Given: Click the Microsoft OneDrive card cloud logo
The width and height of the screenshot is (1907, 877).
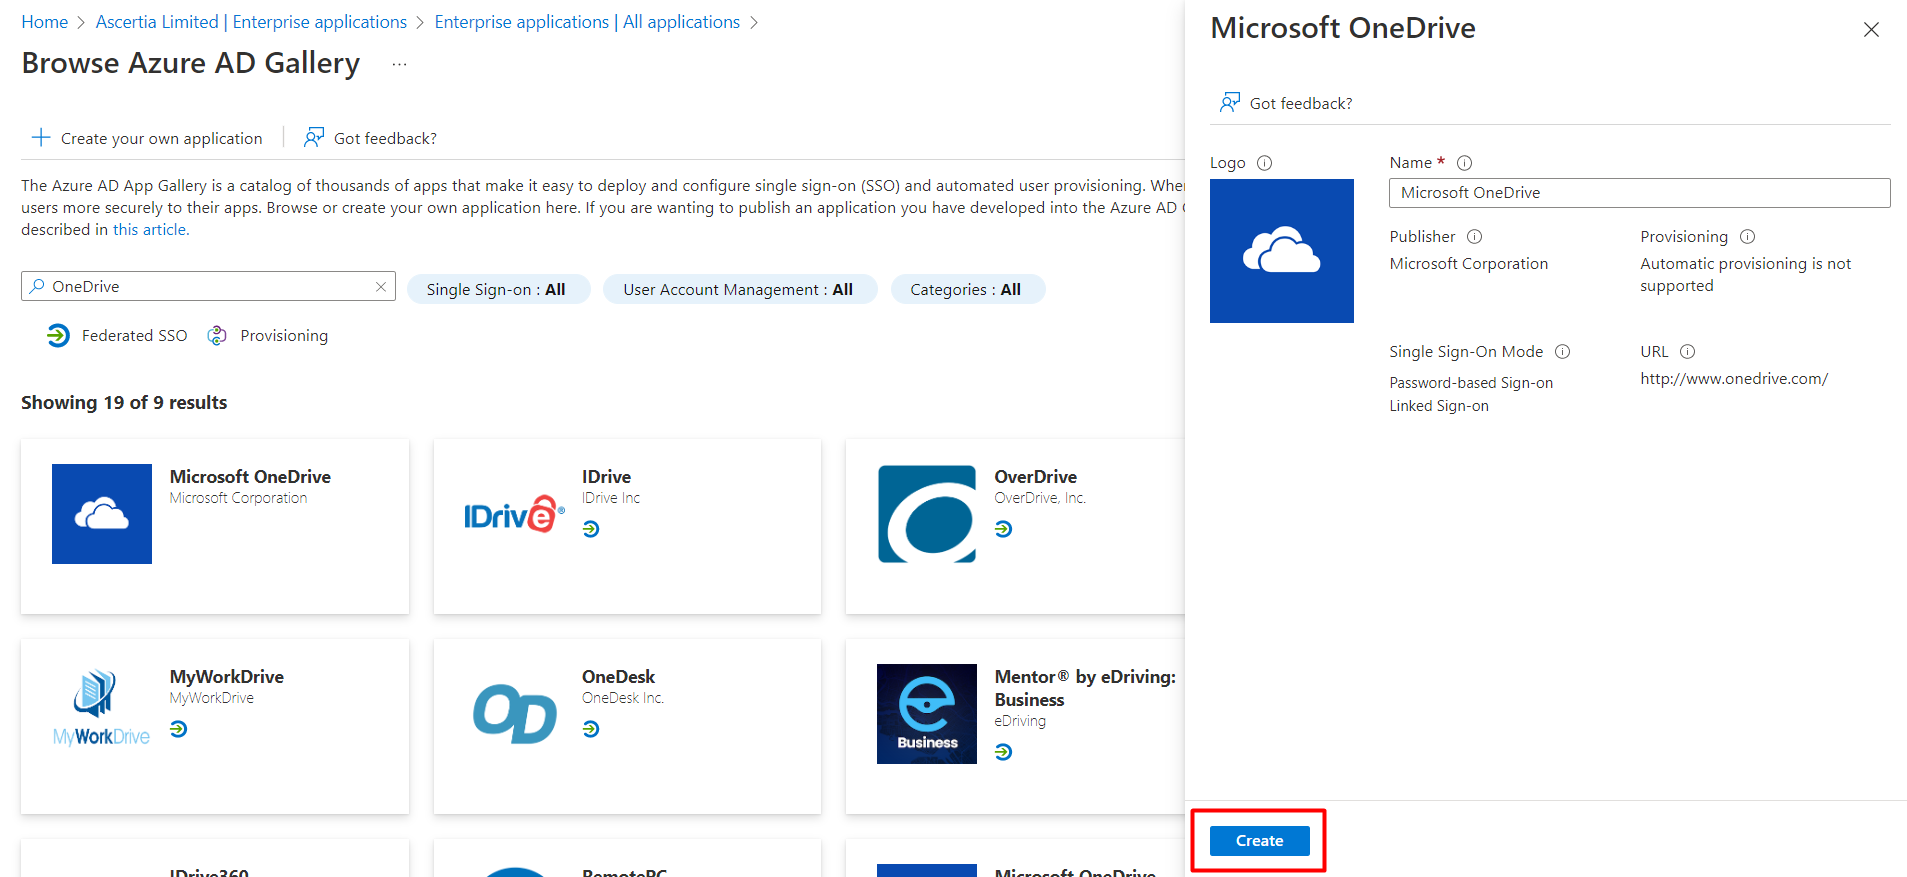Looking at the screenshot, I should click(x=102, y=514).
